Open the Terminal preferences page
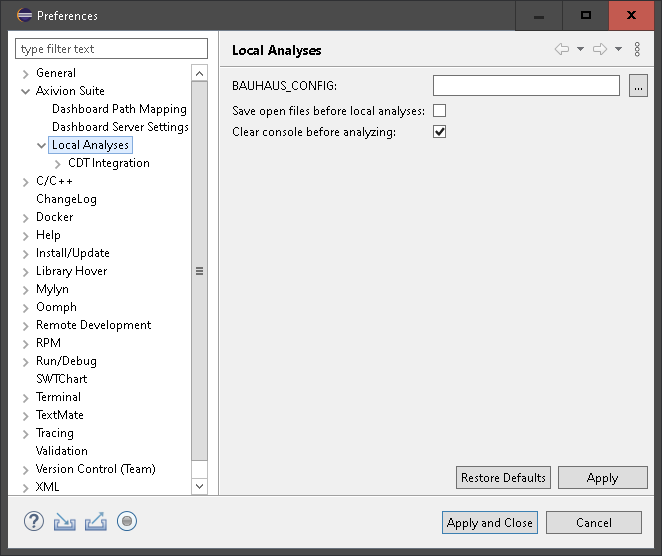Screen dimensions: 662x556 (x=58, y=397)
